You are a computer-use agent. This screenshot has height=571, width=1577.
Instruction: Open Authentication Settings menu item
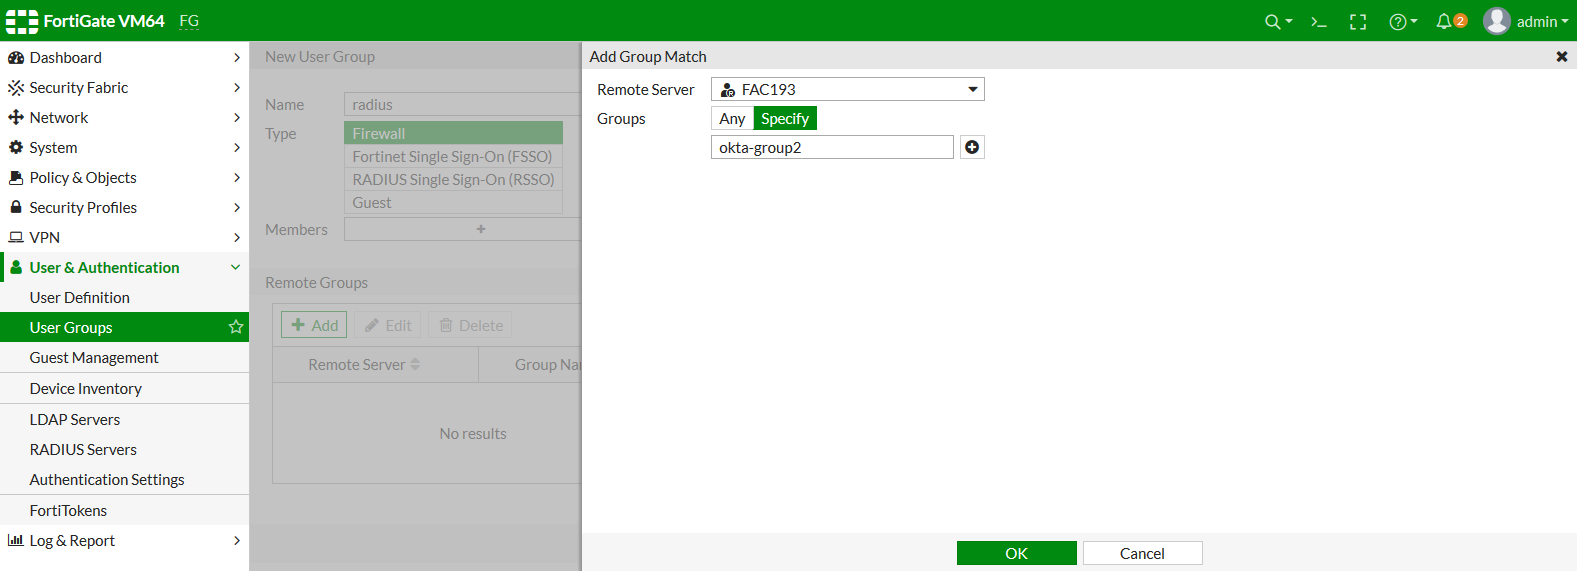point(124,480)
